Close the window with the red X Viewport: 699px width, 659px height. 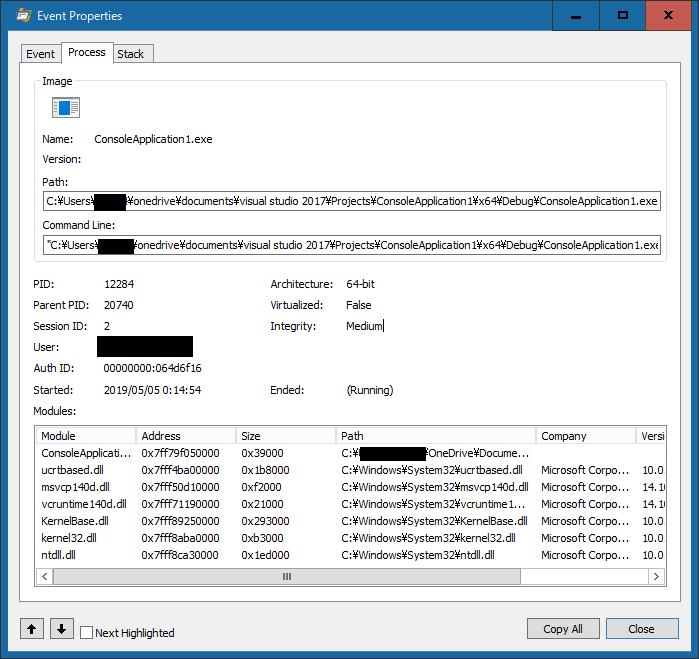668,16
